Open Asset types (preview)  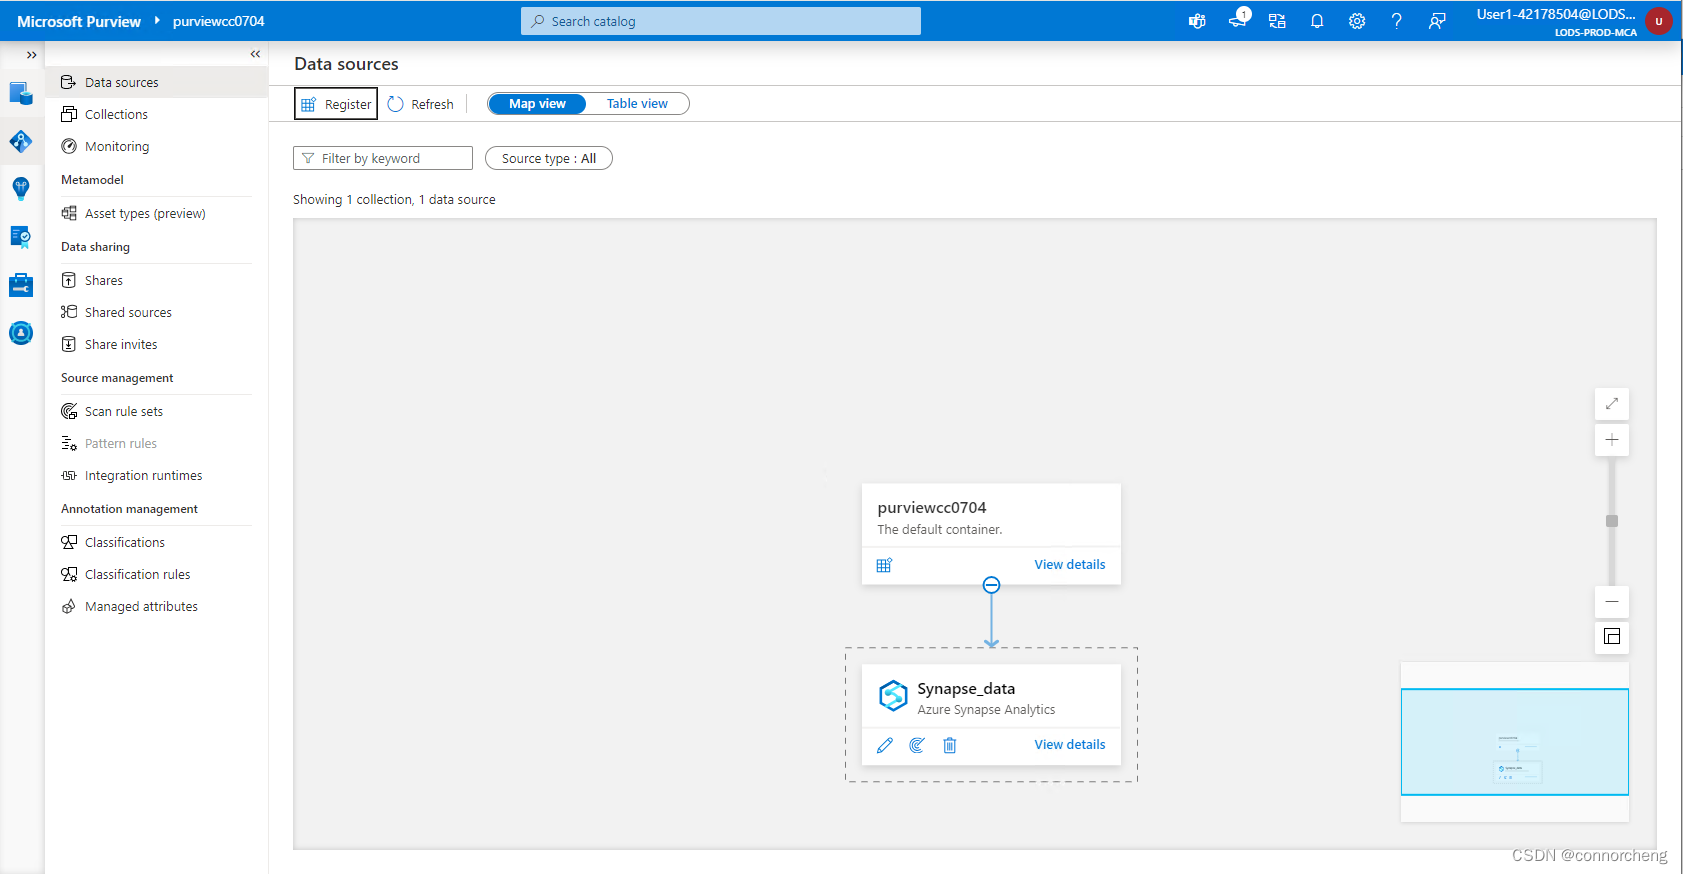pyautogui.click(x=157, y=213)
